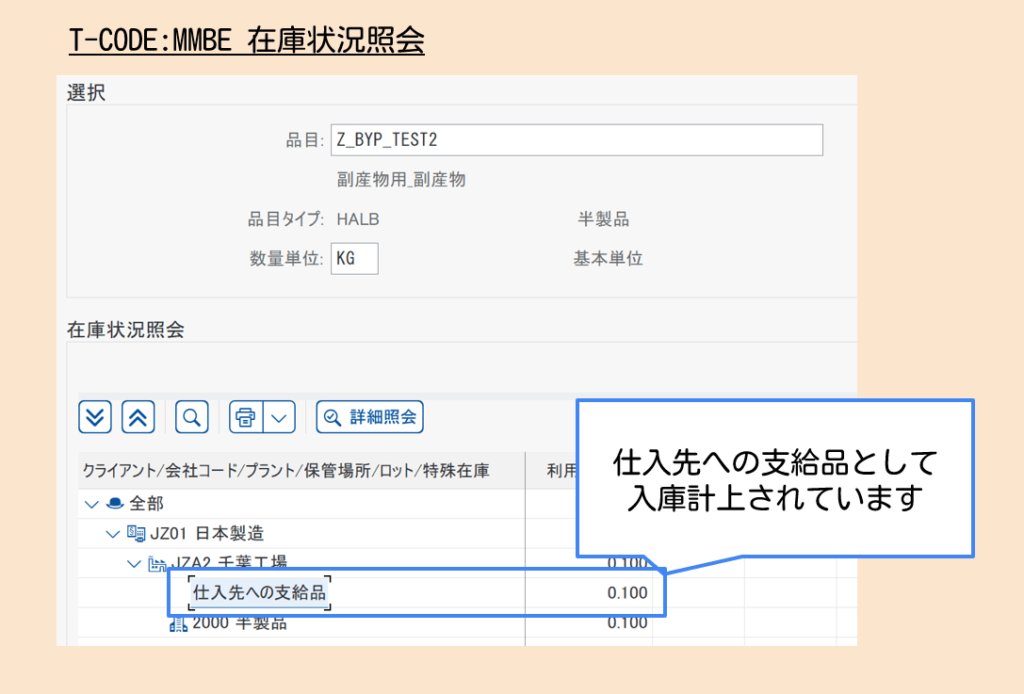This screenshot has height=694, width=1024.
Task: Click the expand all rows icon
Action: pyautogui.click(x=93, y=416)
